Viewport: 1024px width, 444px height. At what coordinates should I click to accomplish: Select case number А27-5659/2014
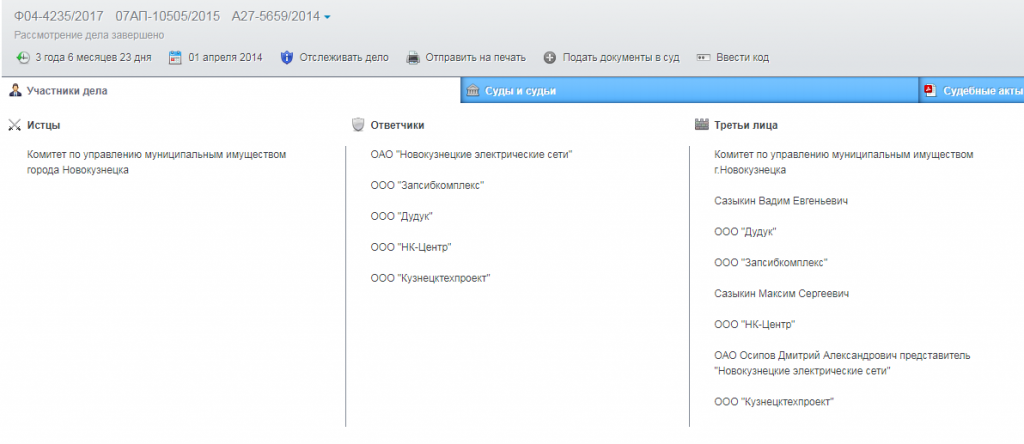[x=276, y=16]
